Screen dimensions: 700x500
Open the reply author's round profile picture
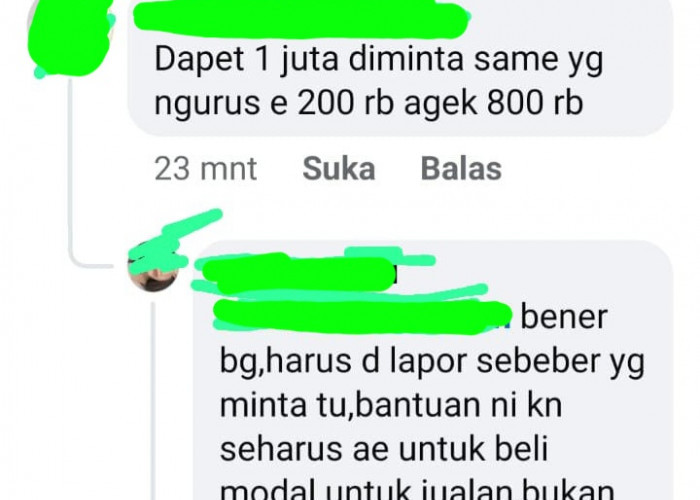[154, 266]
